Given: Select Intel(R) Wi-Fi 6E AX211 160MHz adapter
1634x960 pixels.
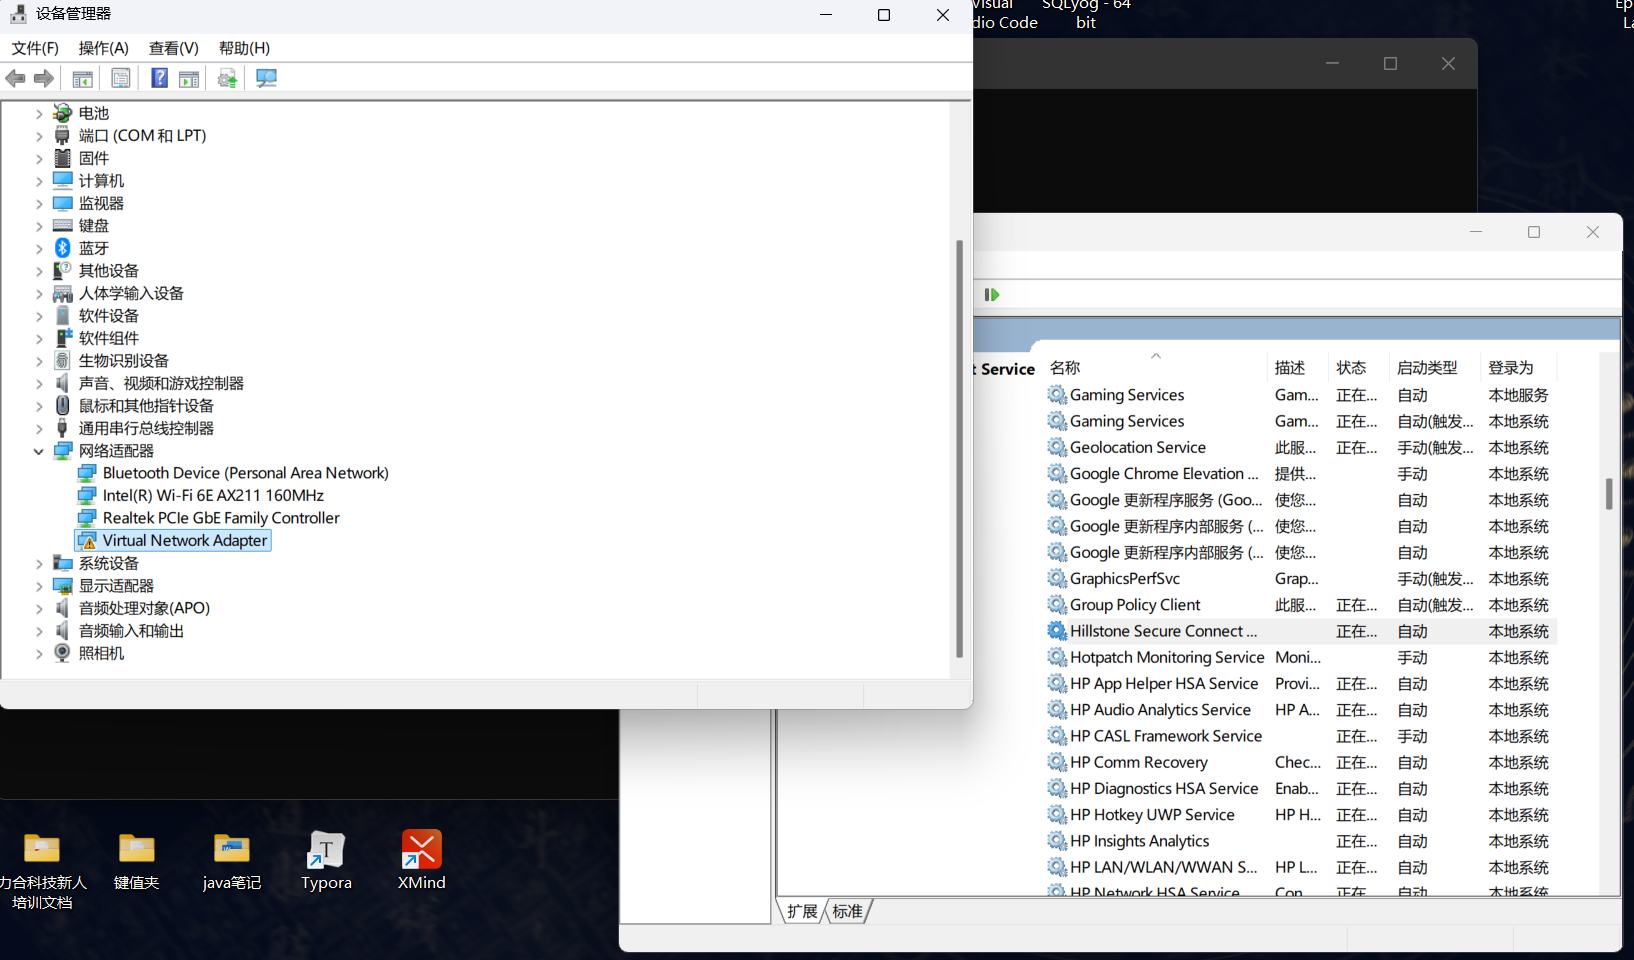Looking at the screenshot, I should point(213,495).
